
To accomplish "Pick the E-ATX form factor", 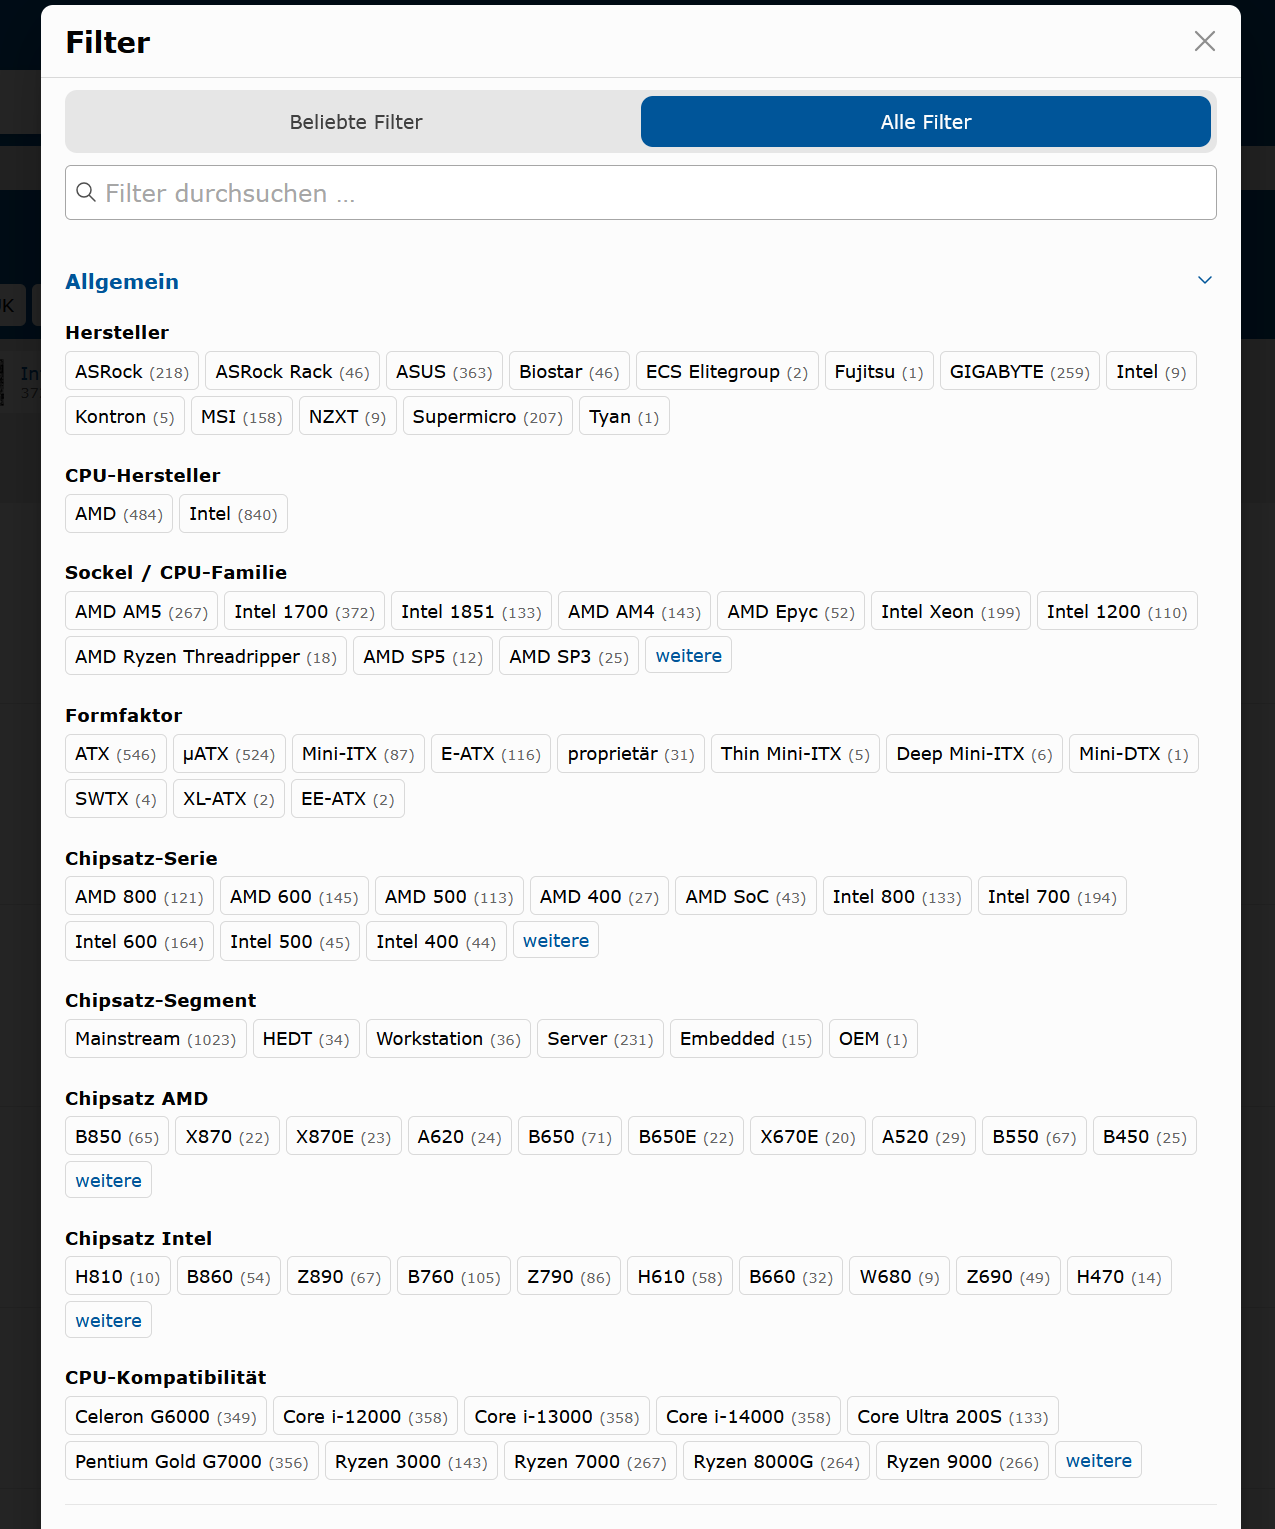I will (x=491, y=753).
